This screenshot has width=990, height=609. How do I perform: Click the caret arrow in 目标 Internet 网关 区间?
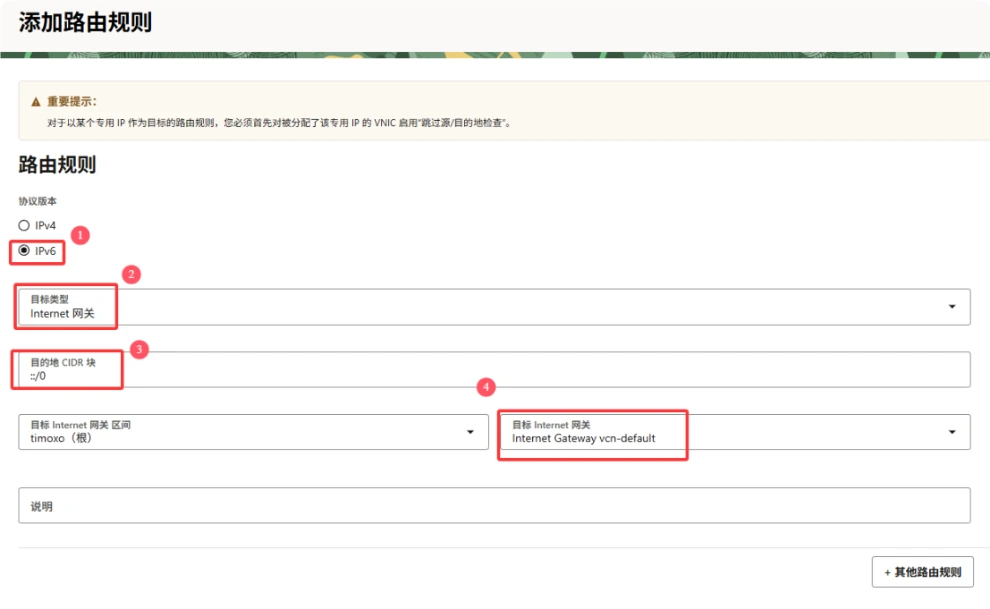[x=470, y=432]
